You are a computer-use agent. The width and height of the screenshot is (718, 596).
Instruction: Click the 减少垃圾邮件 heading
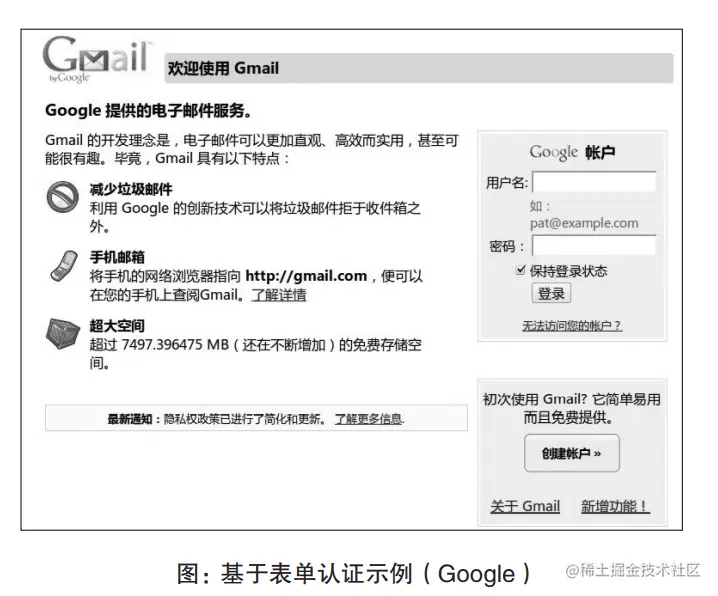pyautogui.click(x=131, y=189)
